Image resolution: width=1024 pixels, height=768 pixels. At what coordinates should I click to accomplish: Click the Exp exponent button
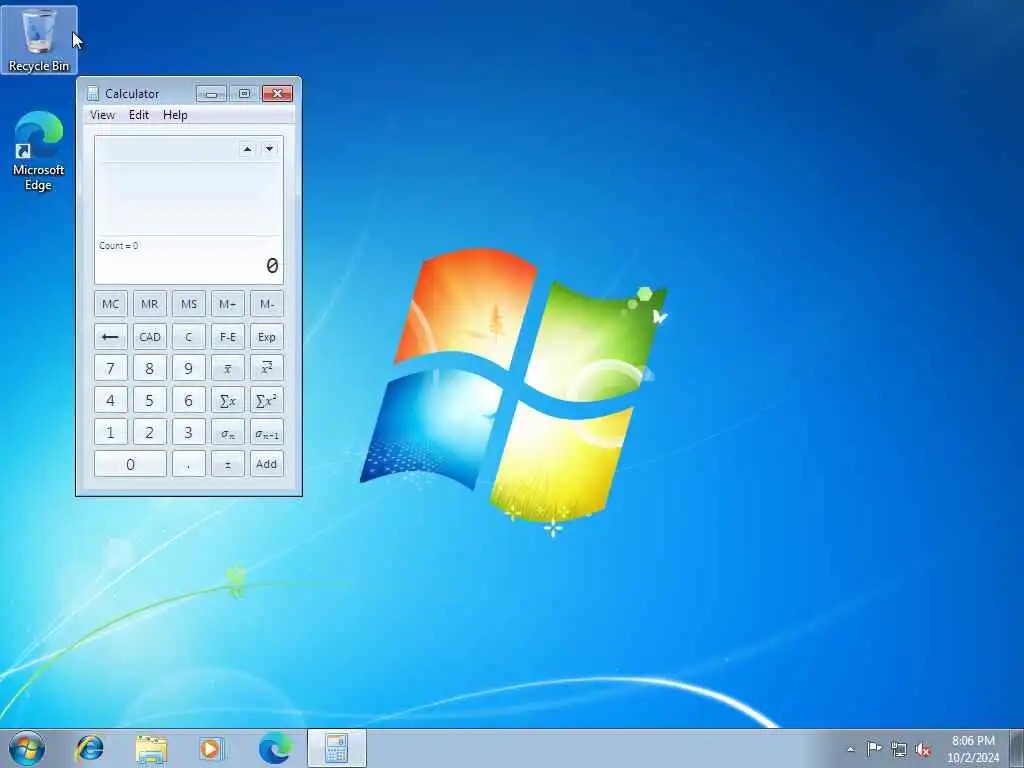266,336
